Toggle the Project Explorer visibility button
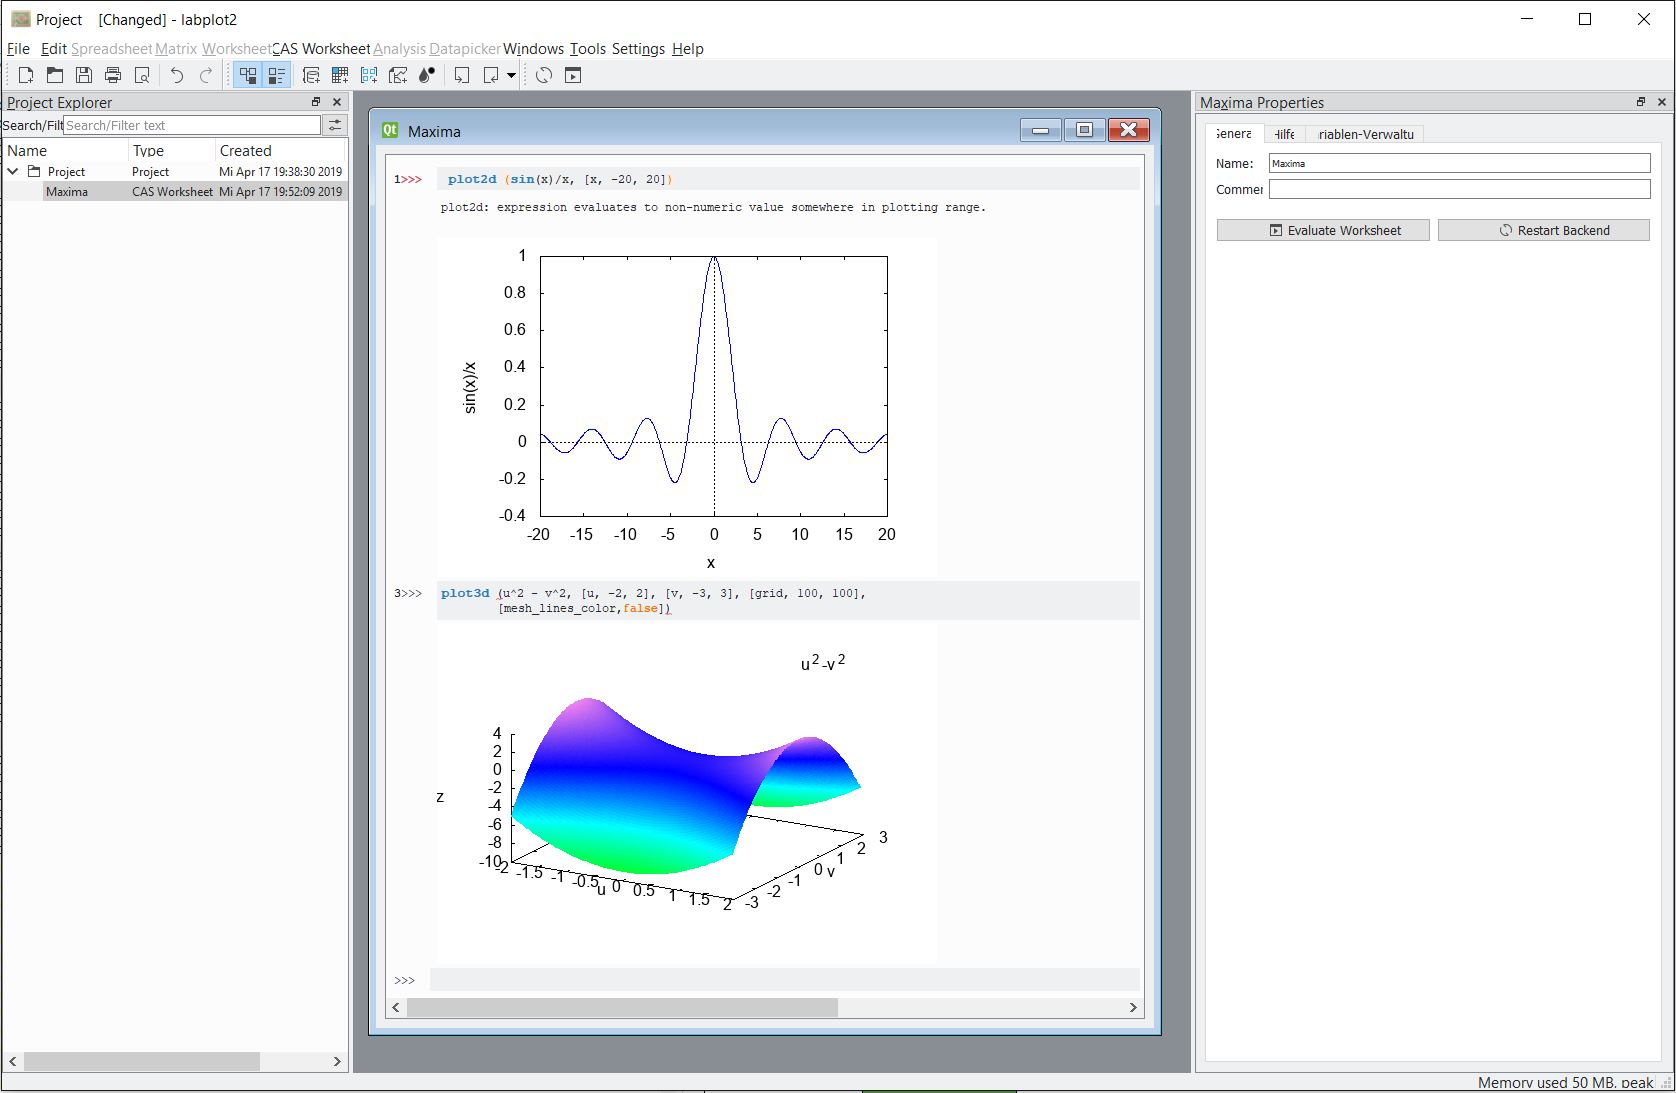Viewport: 1676px width, 1093px height. click(249, 74)
